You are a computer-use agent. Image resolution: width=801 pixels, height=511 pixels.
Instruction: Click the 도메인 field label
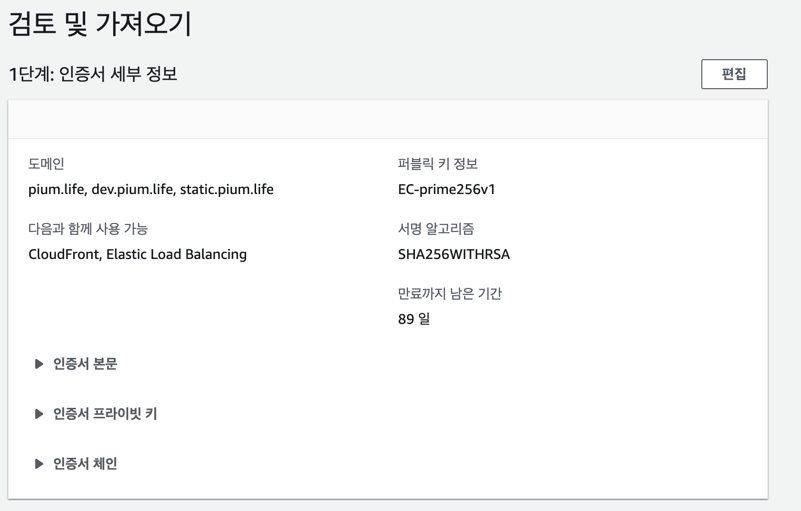(46, 164)
